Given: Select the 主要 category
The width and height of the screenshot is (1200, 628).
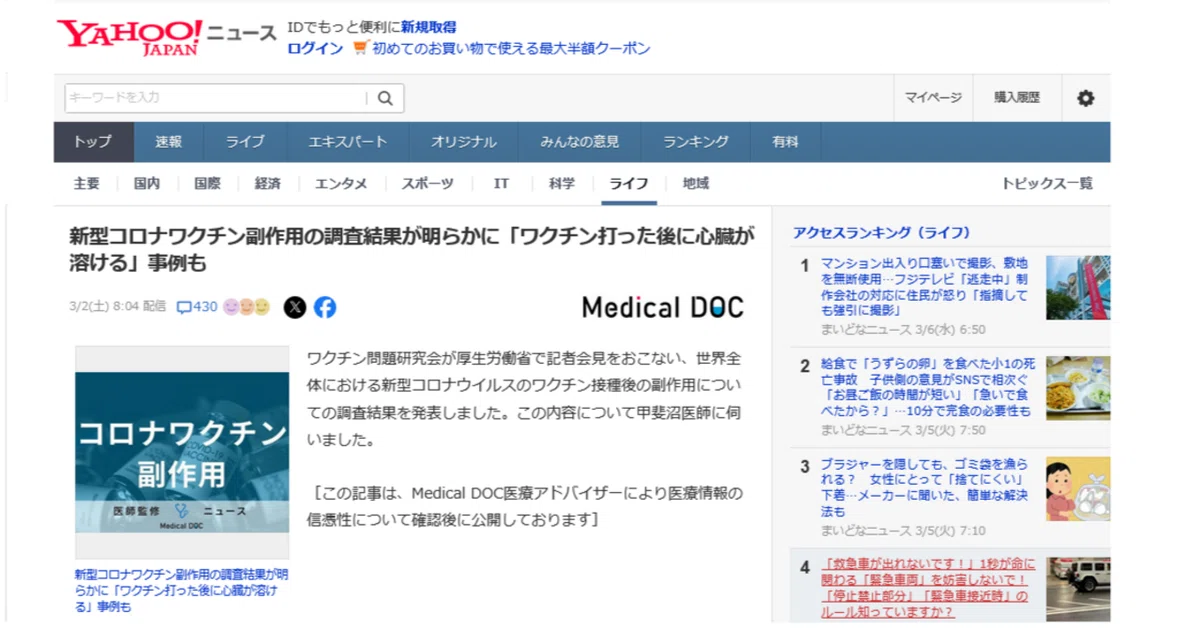Looking at the screenshot, I should pos(87,184).
